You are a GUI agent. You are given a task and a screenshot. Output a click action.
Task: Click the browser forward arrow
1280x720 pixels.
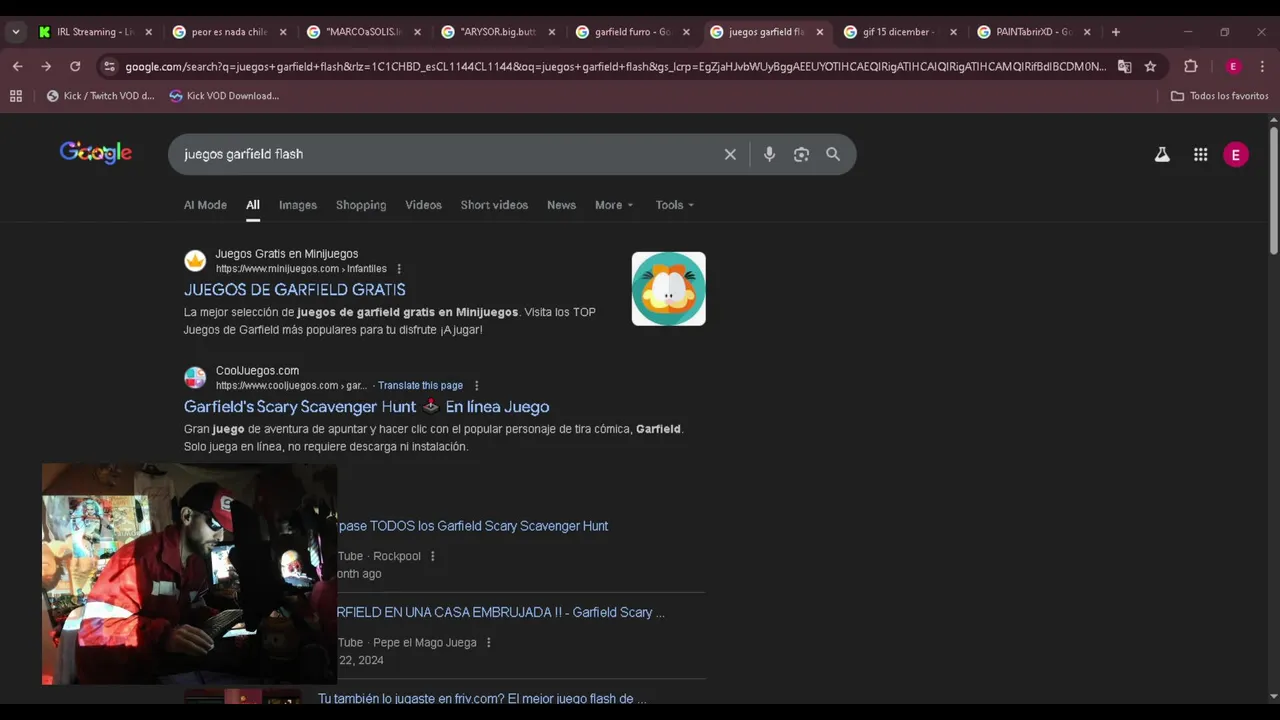46,66
